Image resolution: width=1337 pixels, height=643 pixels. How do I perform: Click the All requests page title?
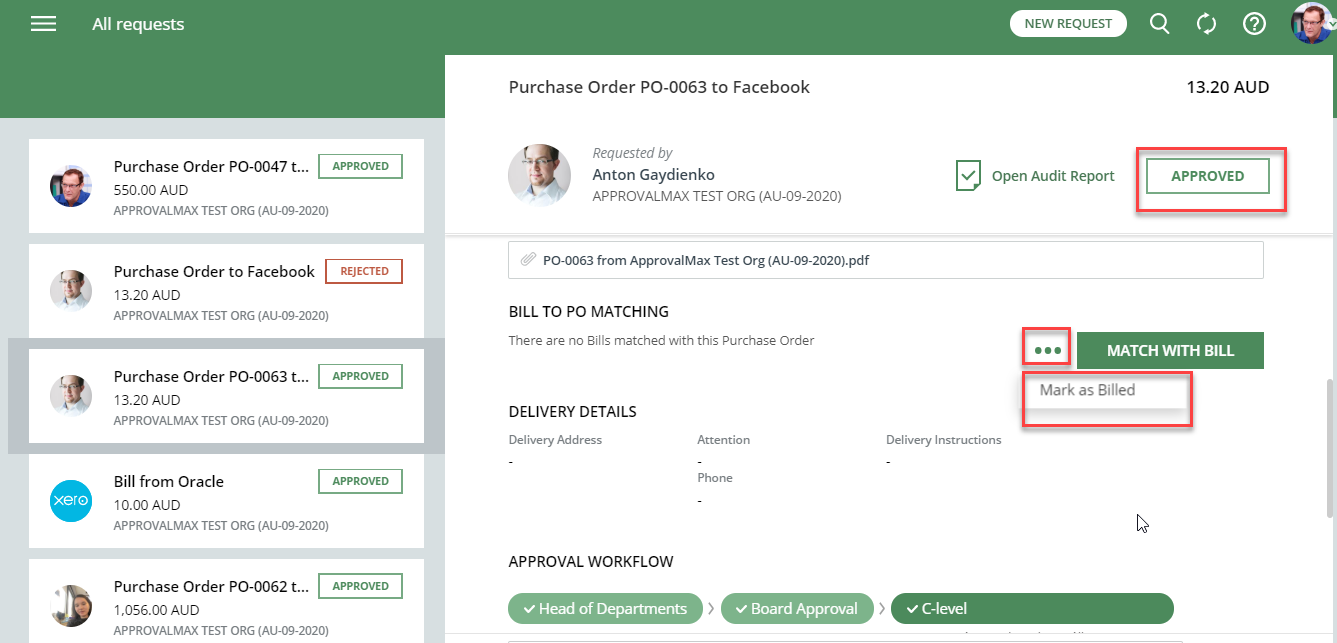pos(138,24)
